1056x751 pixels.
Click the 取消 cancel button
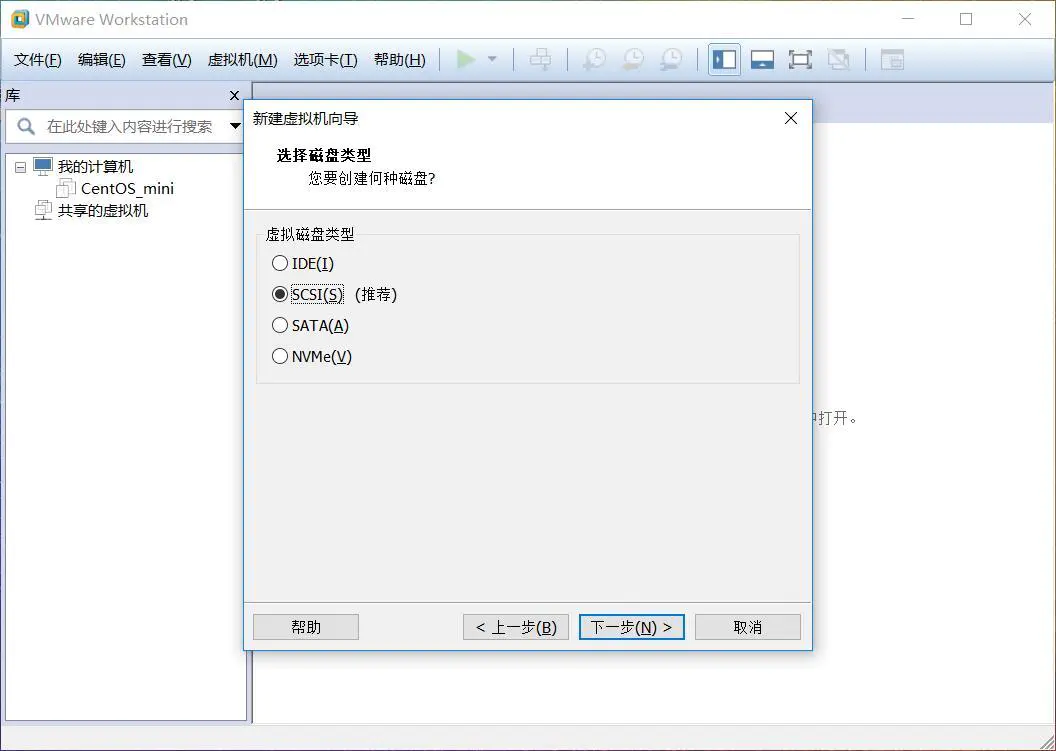(748, 627)
